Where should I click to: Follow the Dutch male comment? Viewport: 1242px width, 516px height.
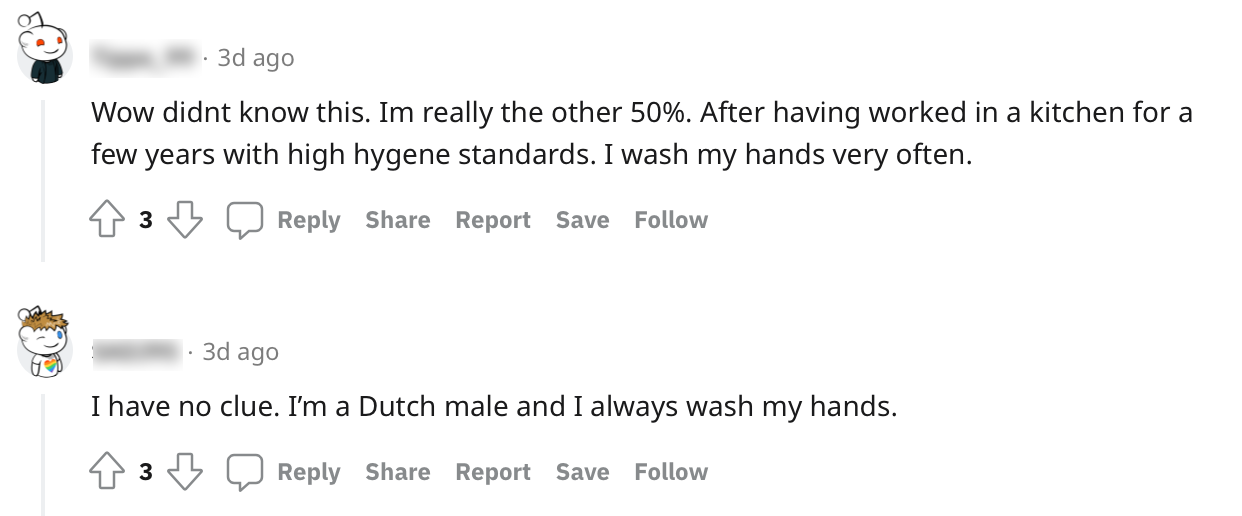670,473
